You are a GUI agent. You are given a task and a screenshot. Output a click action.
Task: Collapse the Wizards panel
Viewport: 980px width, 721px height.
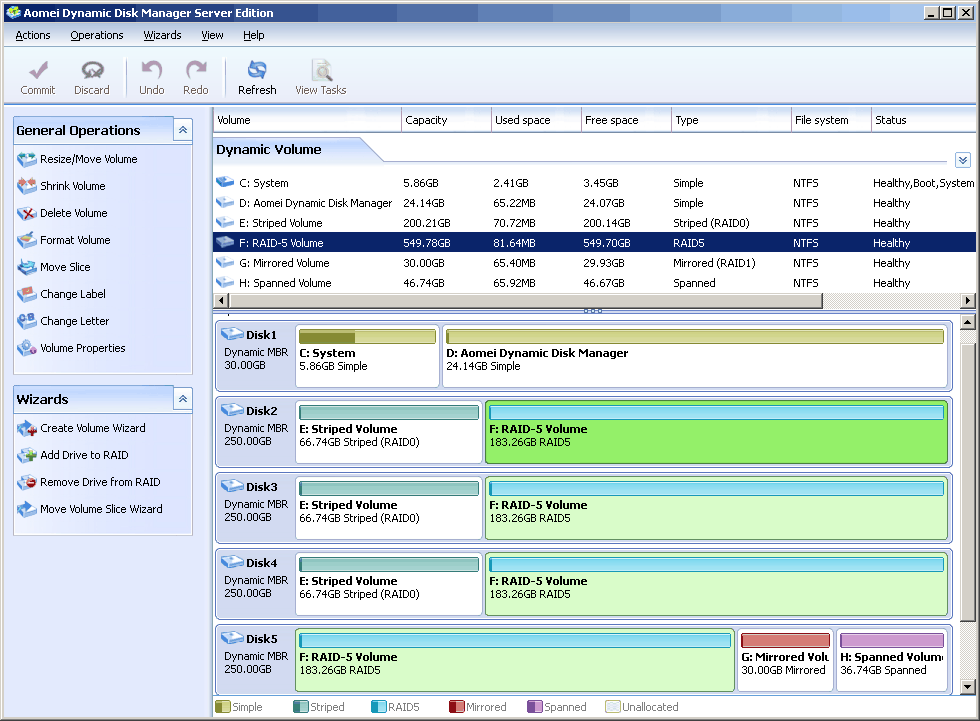click(x=182, y=399)
